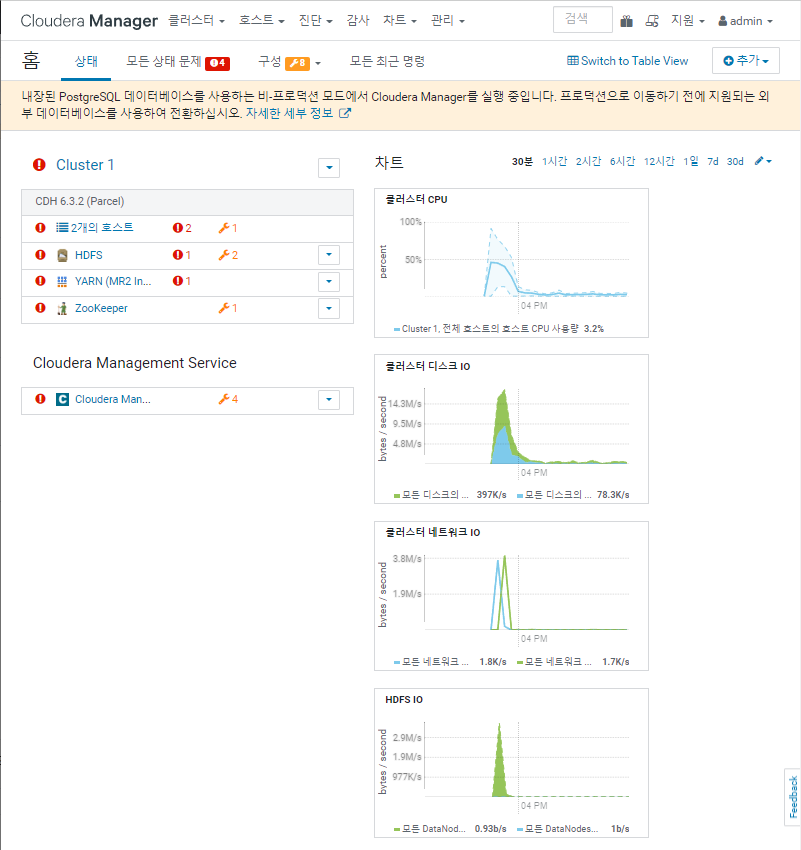Click the HDFS service icon

pyautogui.click(x=62, y=255)
